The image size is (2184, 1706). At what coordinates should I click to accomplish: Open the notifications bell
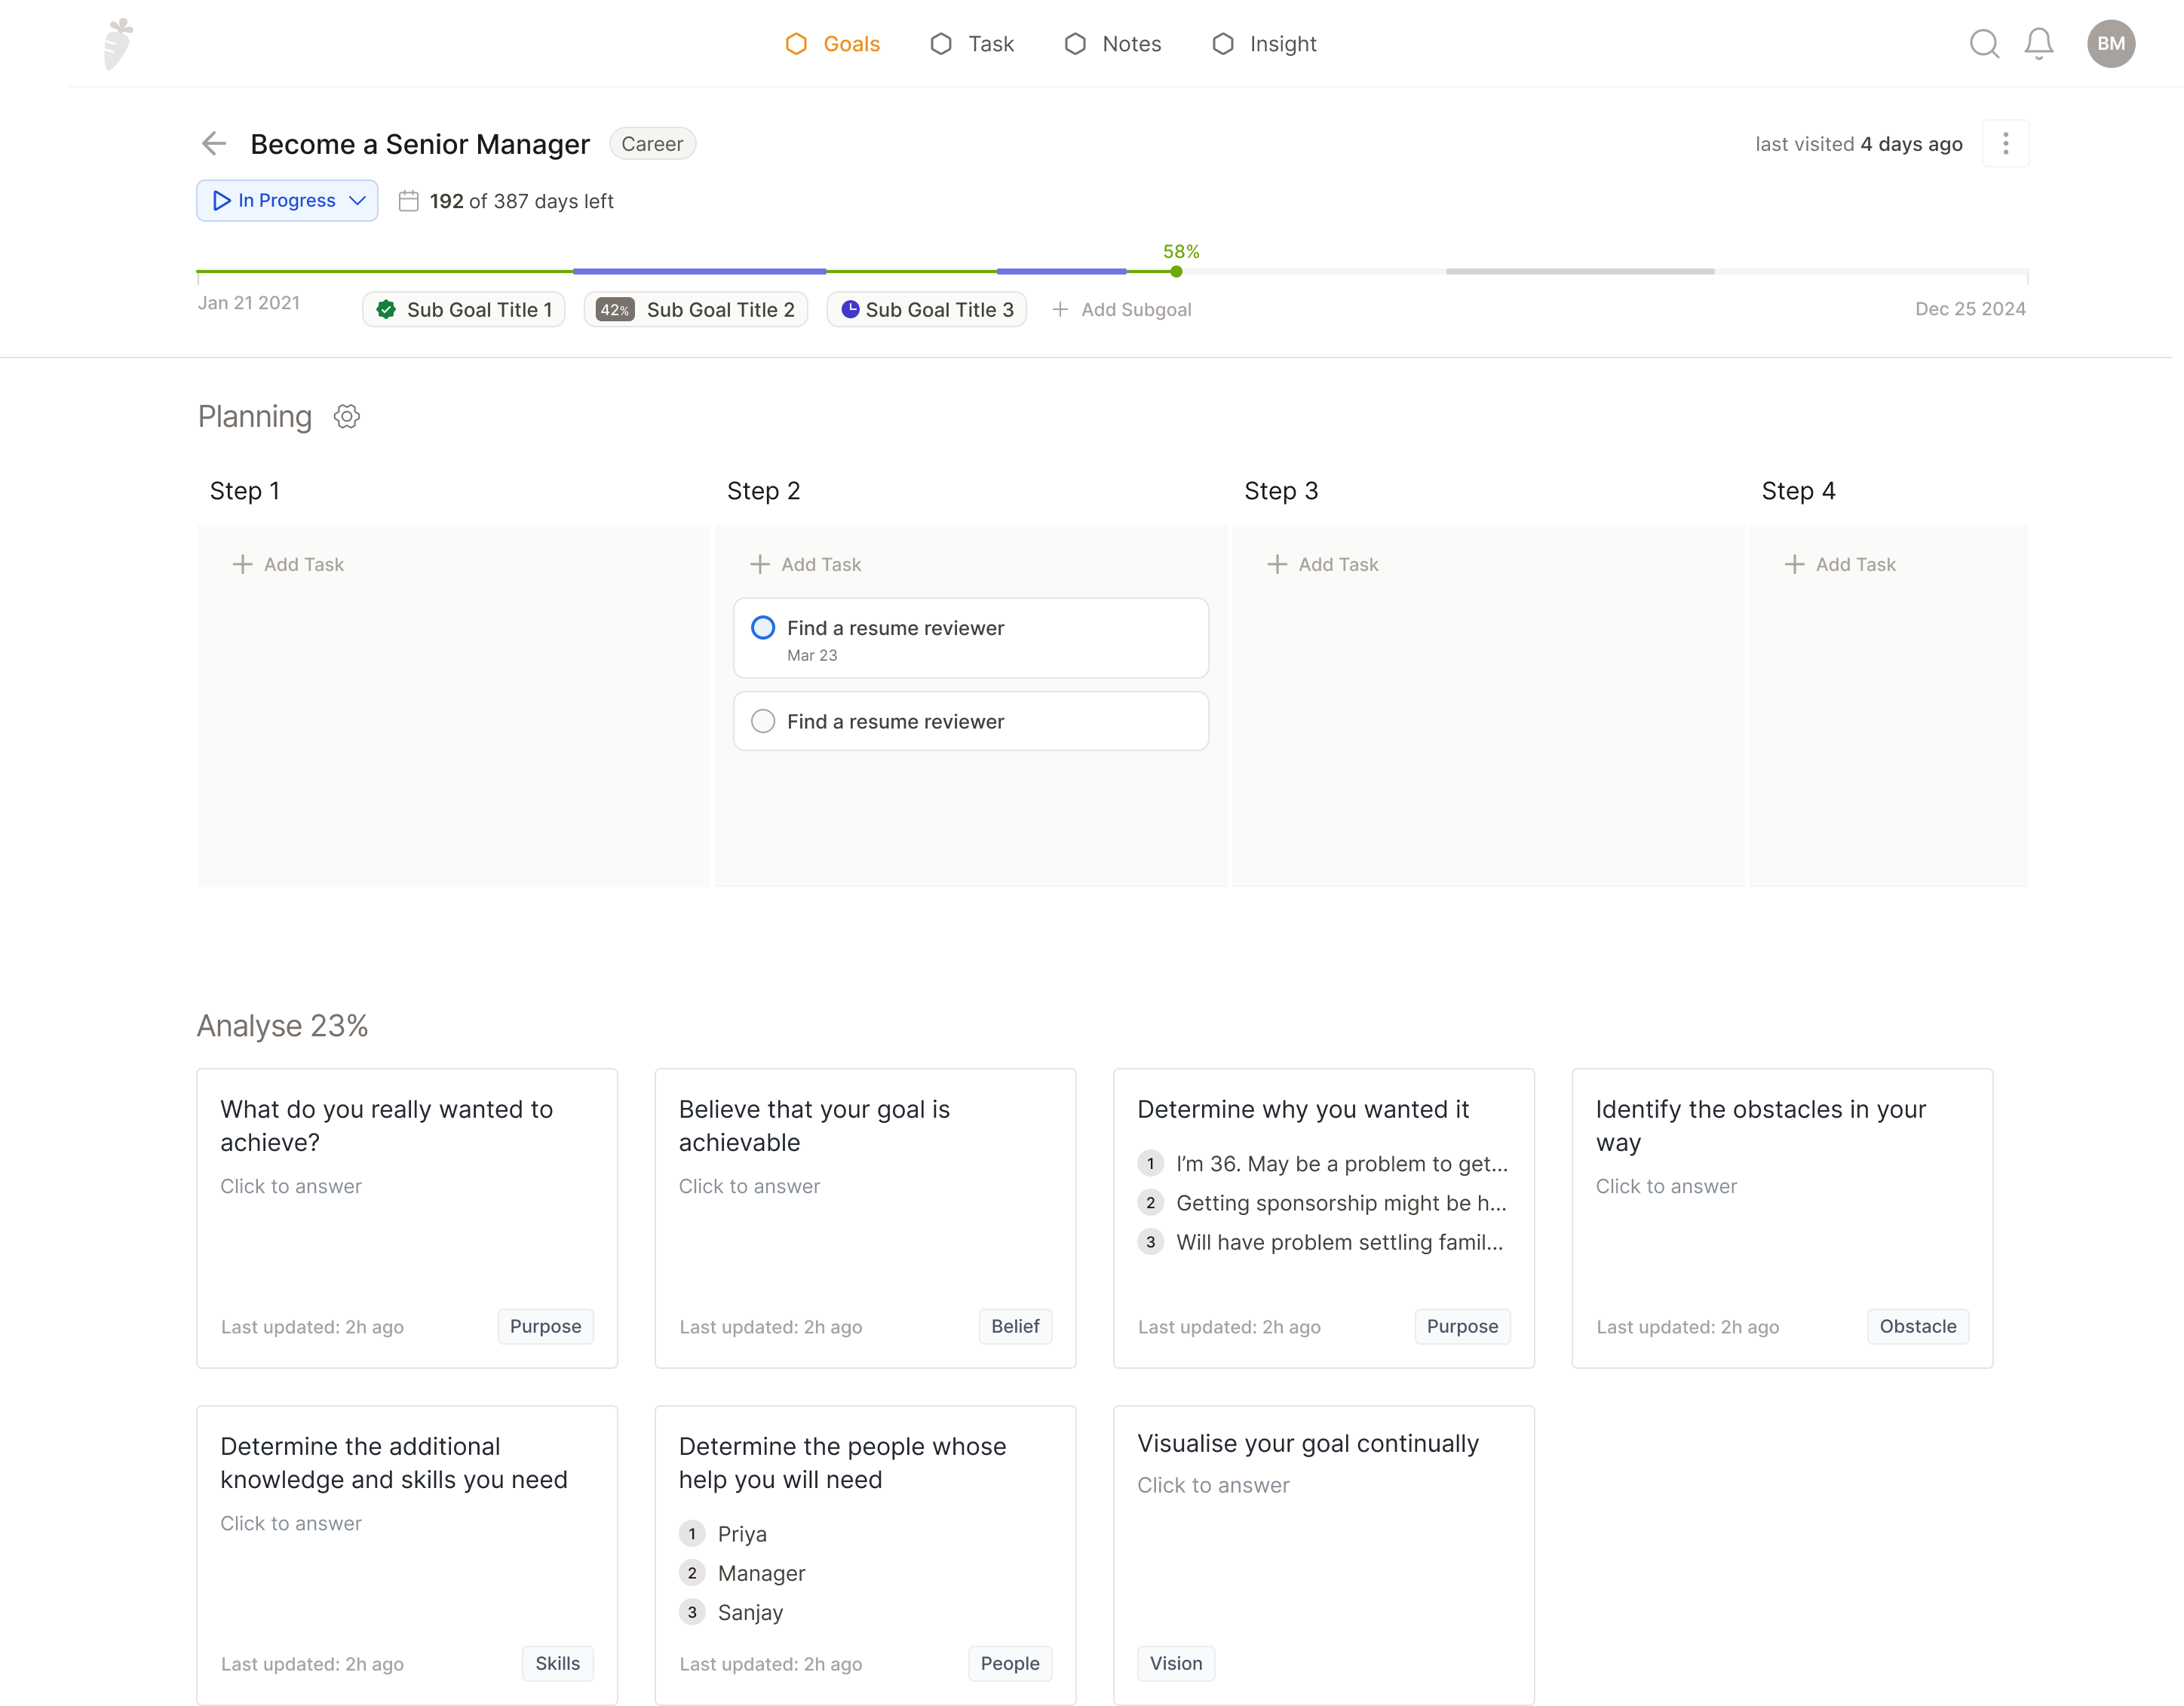(x=2038, y=44)
